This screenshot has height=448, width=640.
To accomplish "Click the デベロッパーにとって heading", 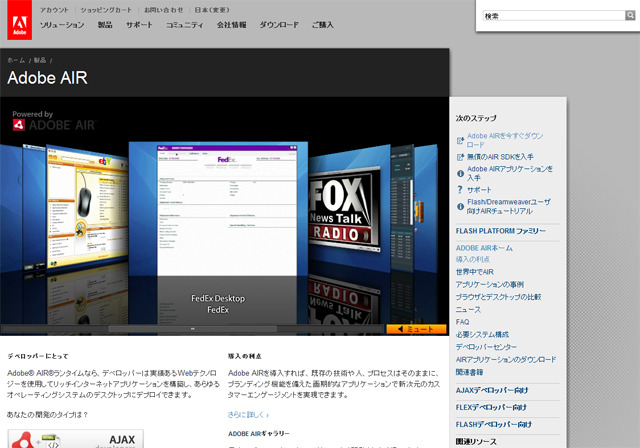I will pos(38,356).
